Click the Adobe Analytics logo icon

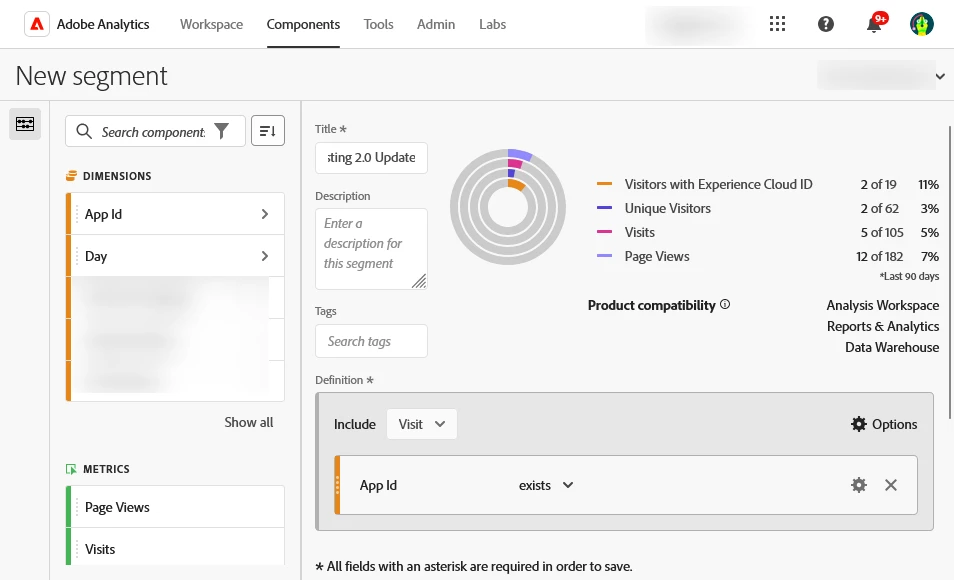coord(37,24)
